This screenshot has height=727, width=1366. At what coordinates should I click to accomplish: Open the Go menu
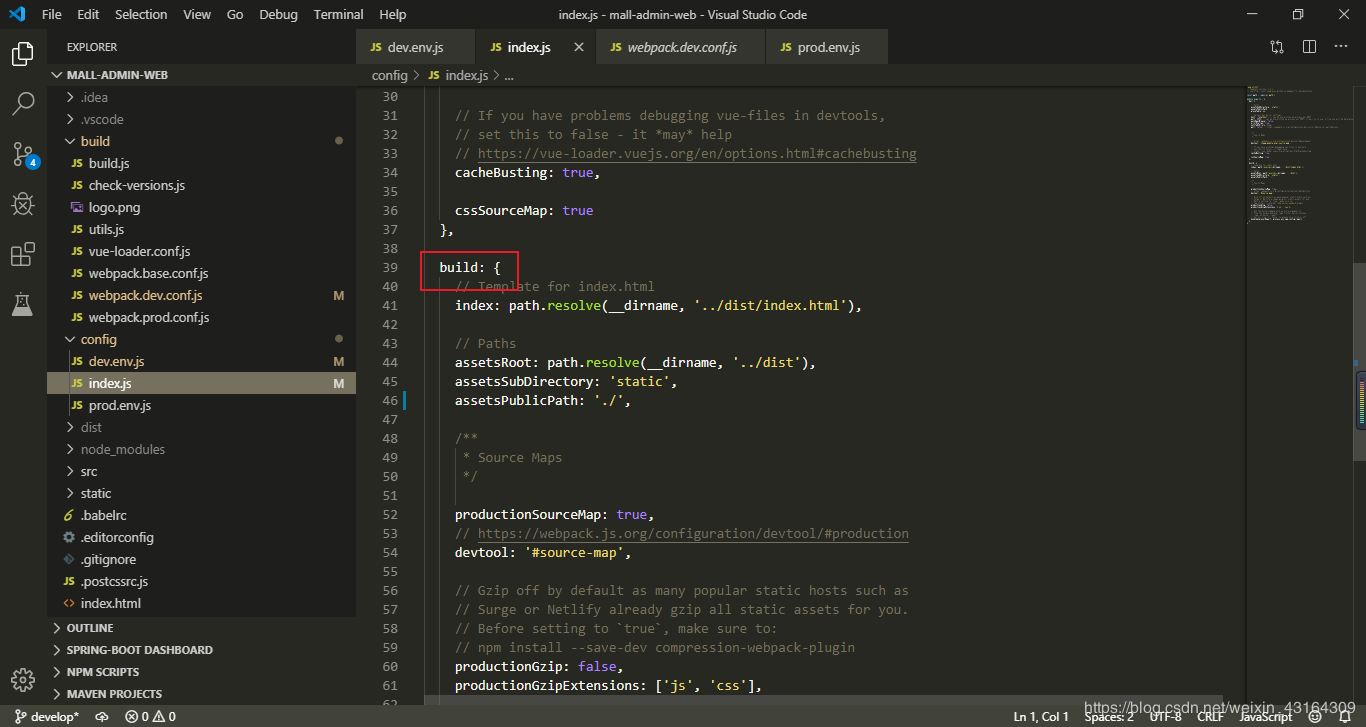pos(235,14)
